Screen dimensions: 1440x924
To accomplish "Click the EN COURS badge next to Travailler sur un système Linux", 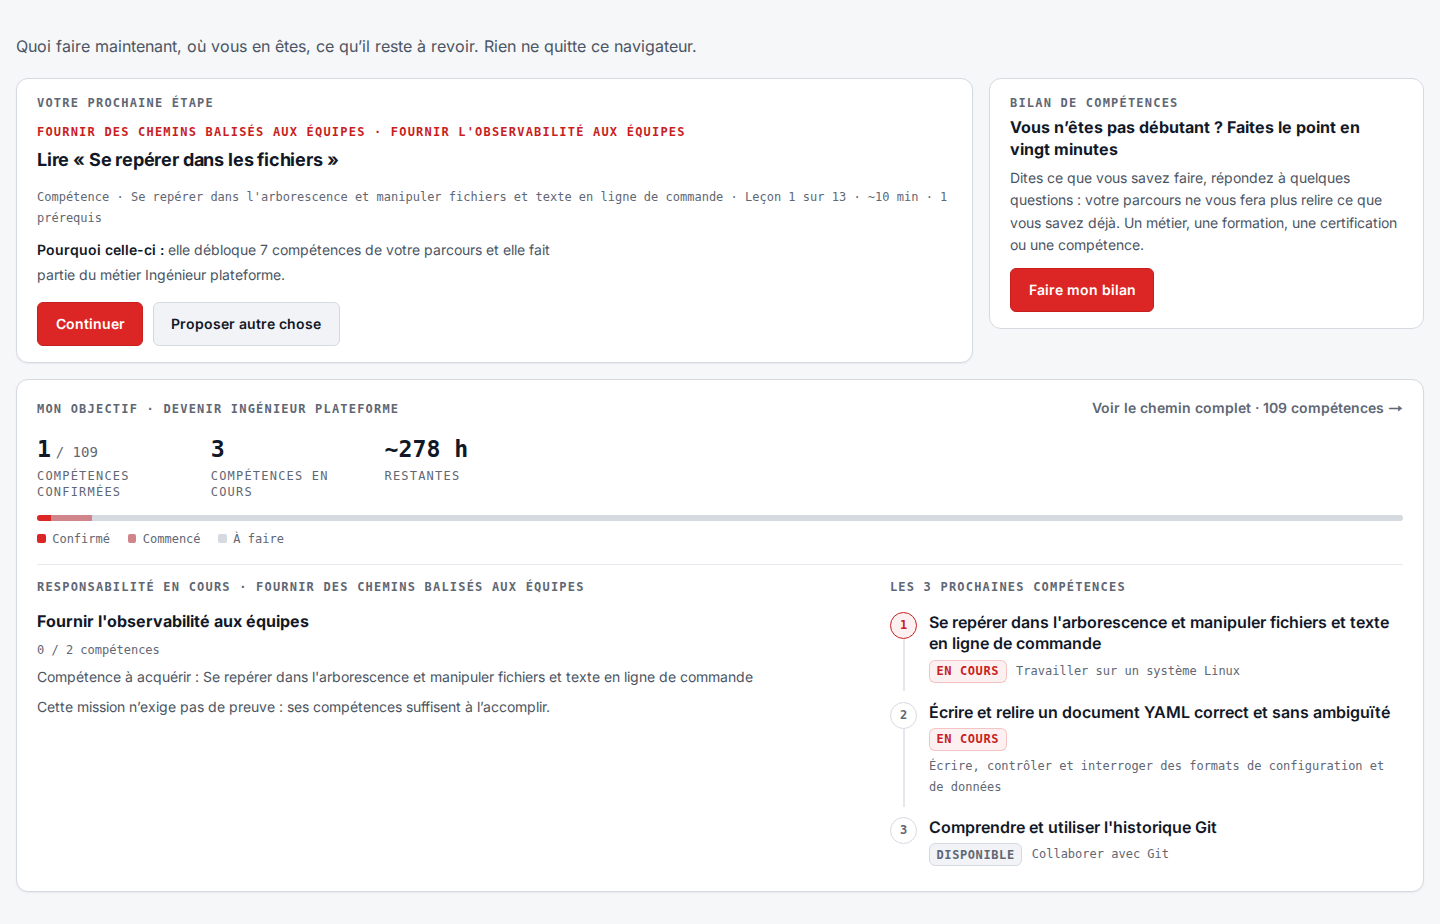I will pos(968,671).
